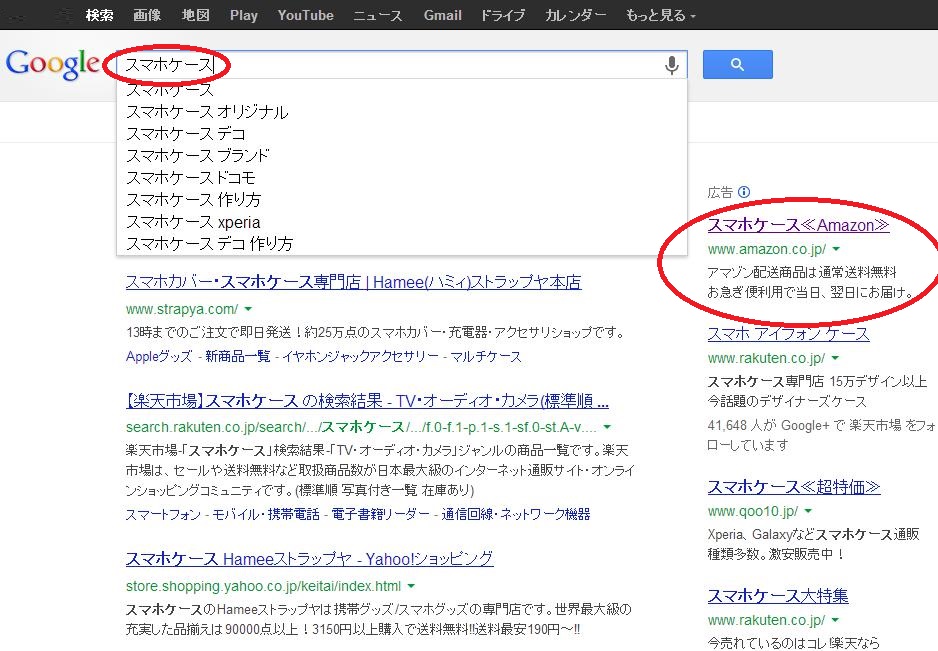The image size is (938, 651).
Task: Open YouTube from the top navigation bar
Action: (x=305, y=15)
